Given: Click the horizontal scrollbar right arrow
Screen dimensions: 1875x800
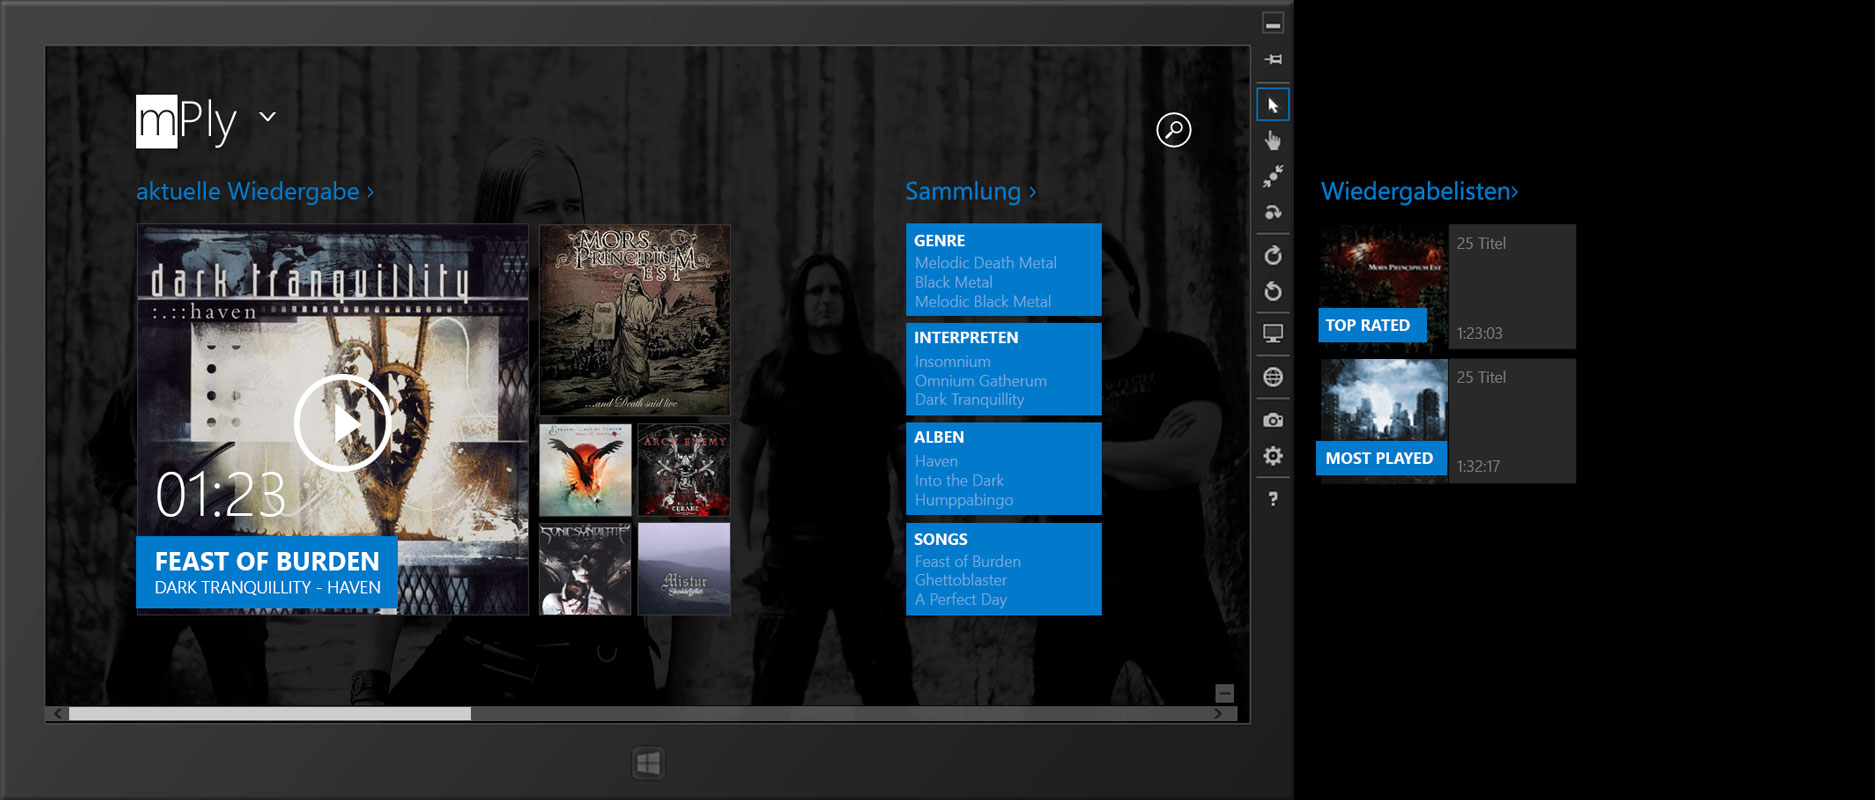Looking at the screenshot, I should coord(1217,714).
